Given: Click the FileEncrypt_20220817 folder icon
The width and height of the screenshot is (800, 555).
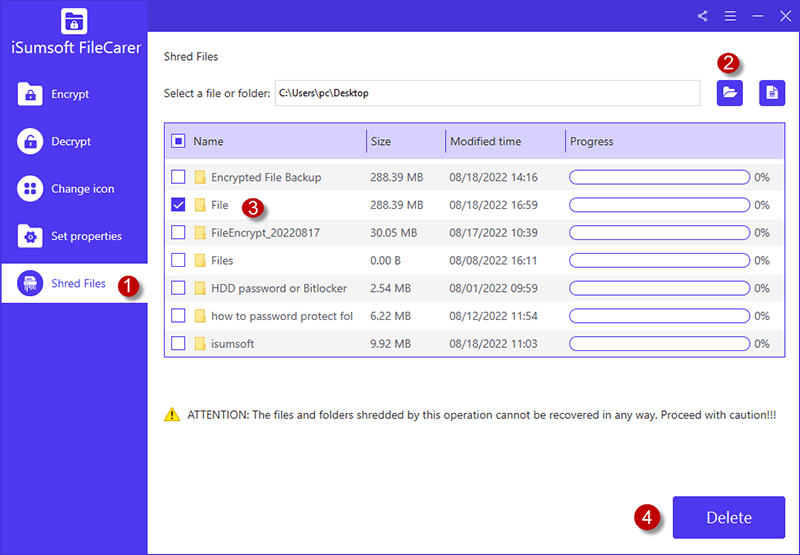Looking at the screenshot, I should tap(200, 233).
